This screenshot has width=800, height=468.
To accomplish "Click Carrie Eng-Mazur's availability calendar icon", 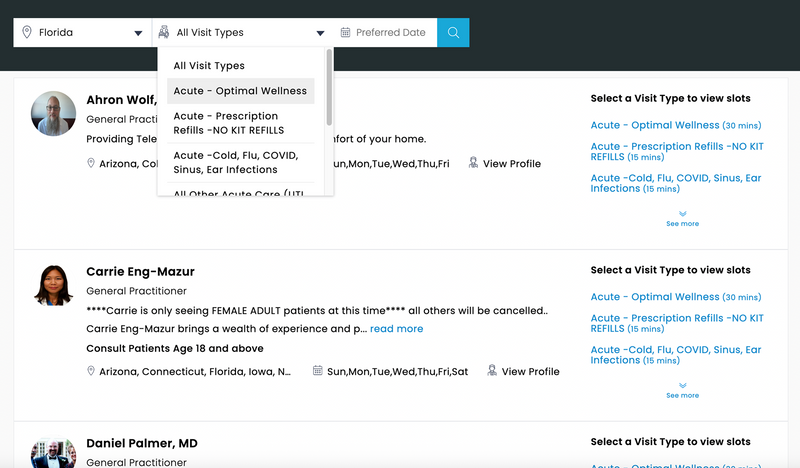I will [317, 371].
